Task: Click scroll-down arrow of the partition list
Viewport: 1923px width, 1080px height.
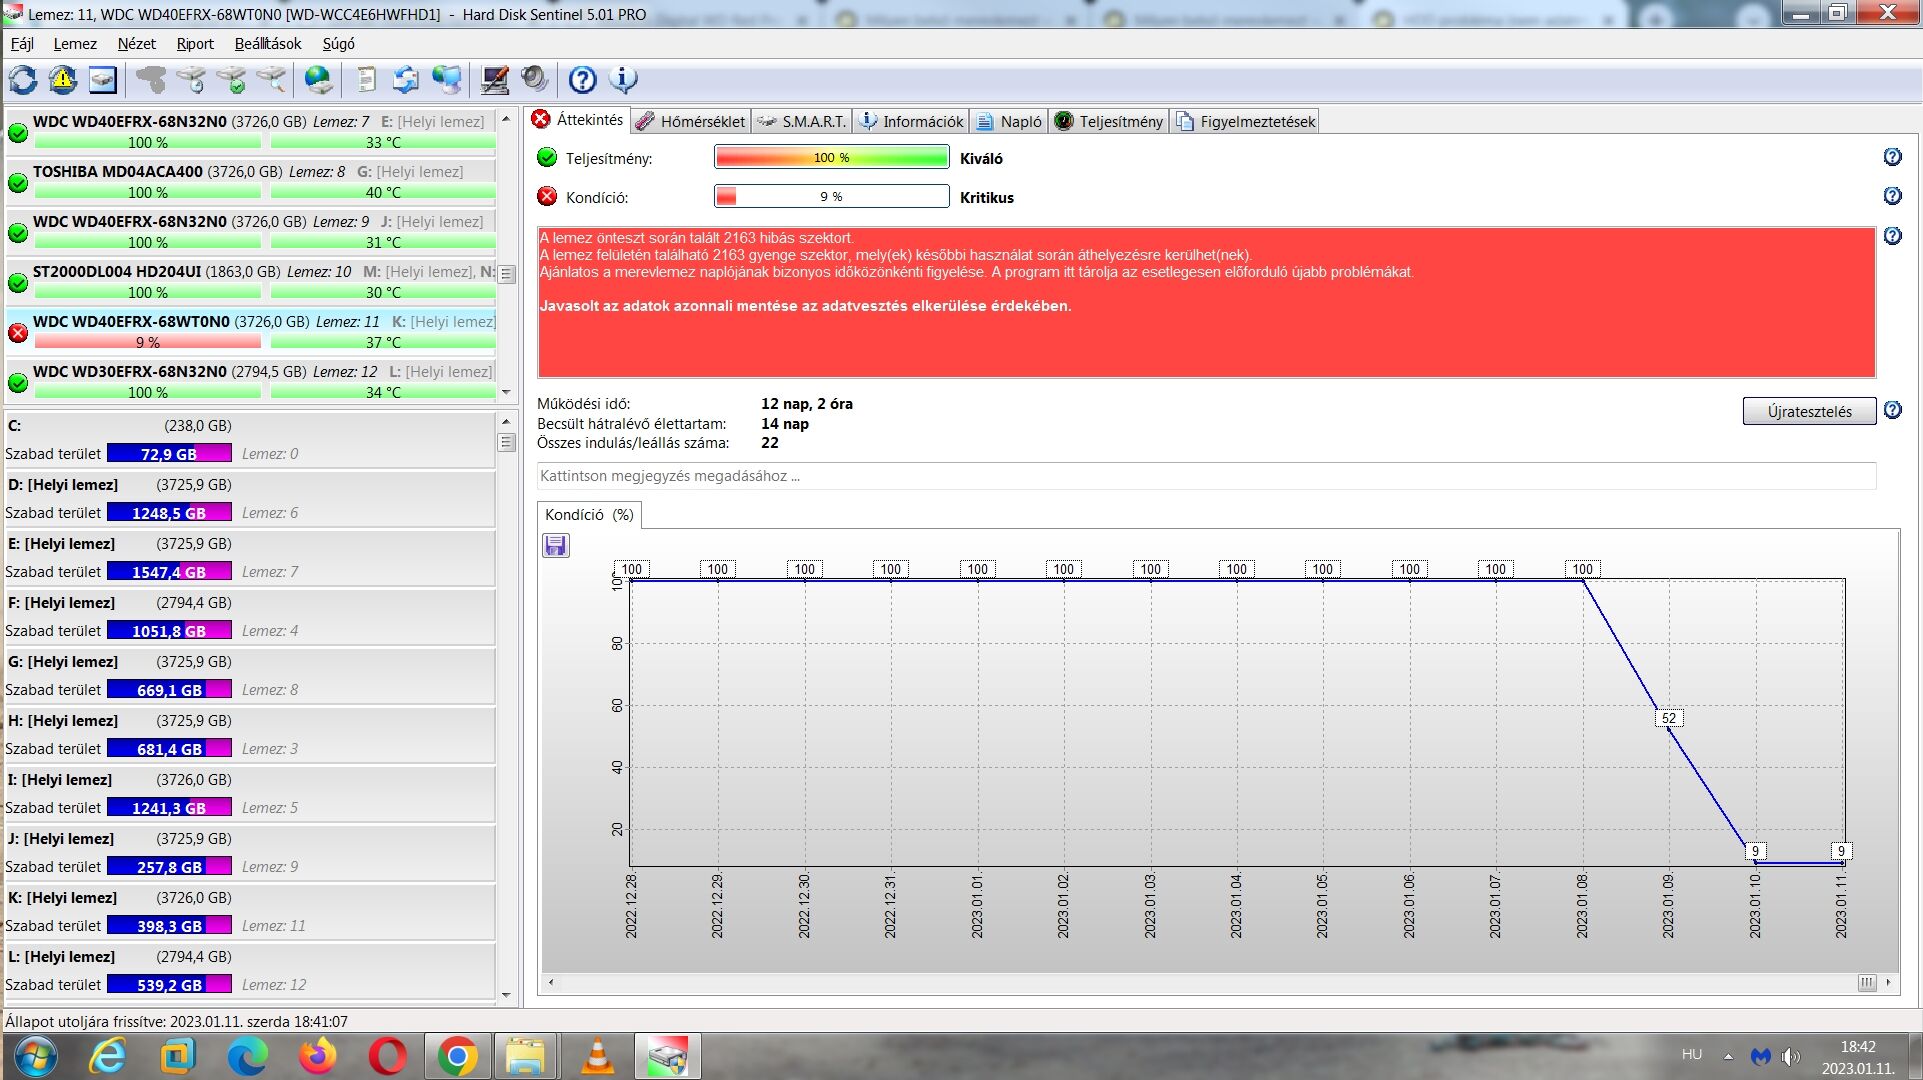Action: (506, 995)
